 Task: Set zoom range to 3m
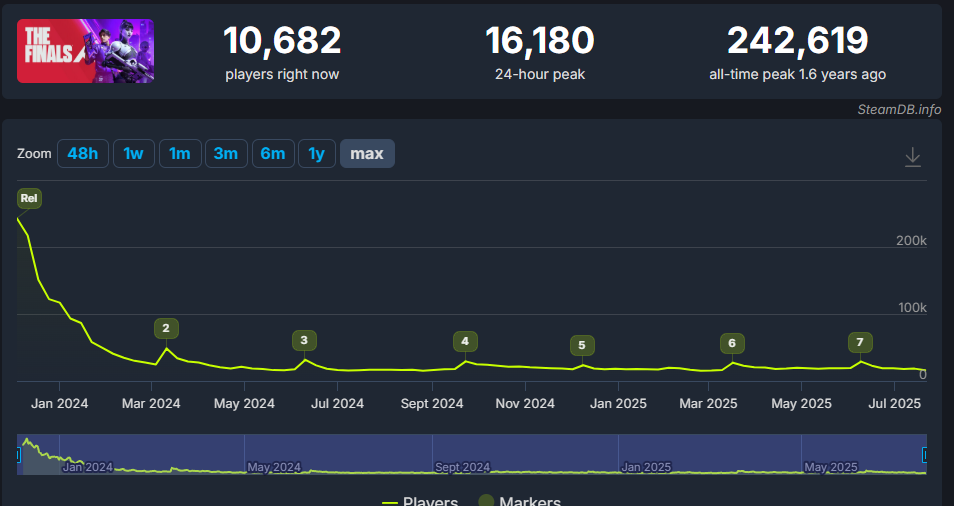pos(226,153)
